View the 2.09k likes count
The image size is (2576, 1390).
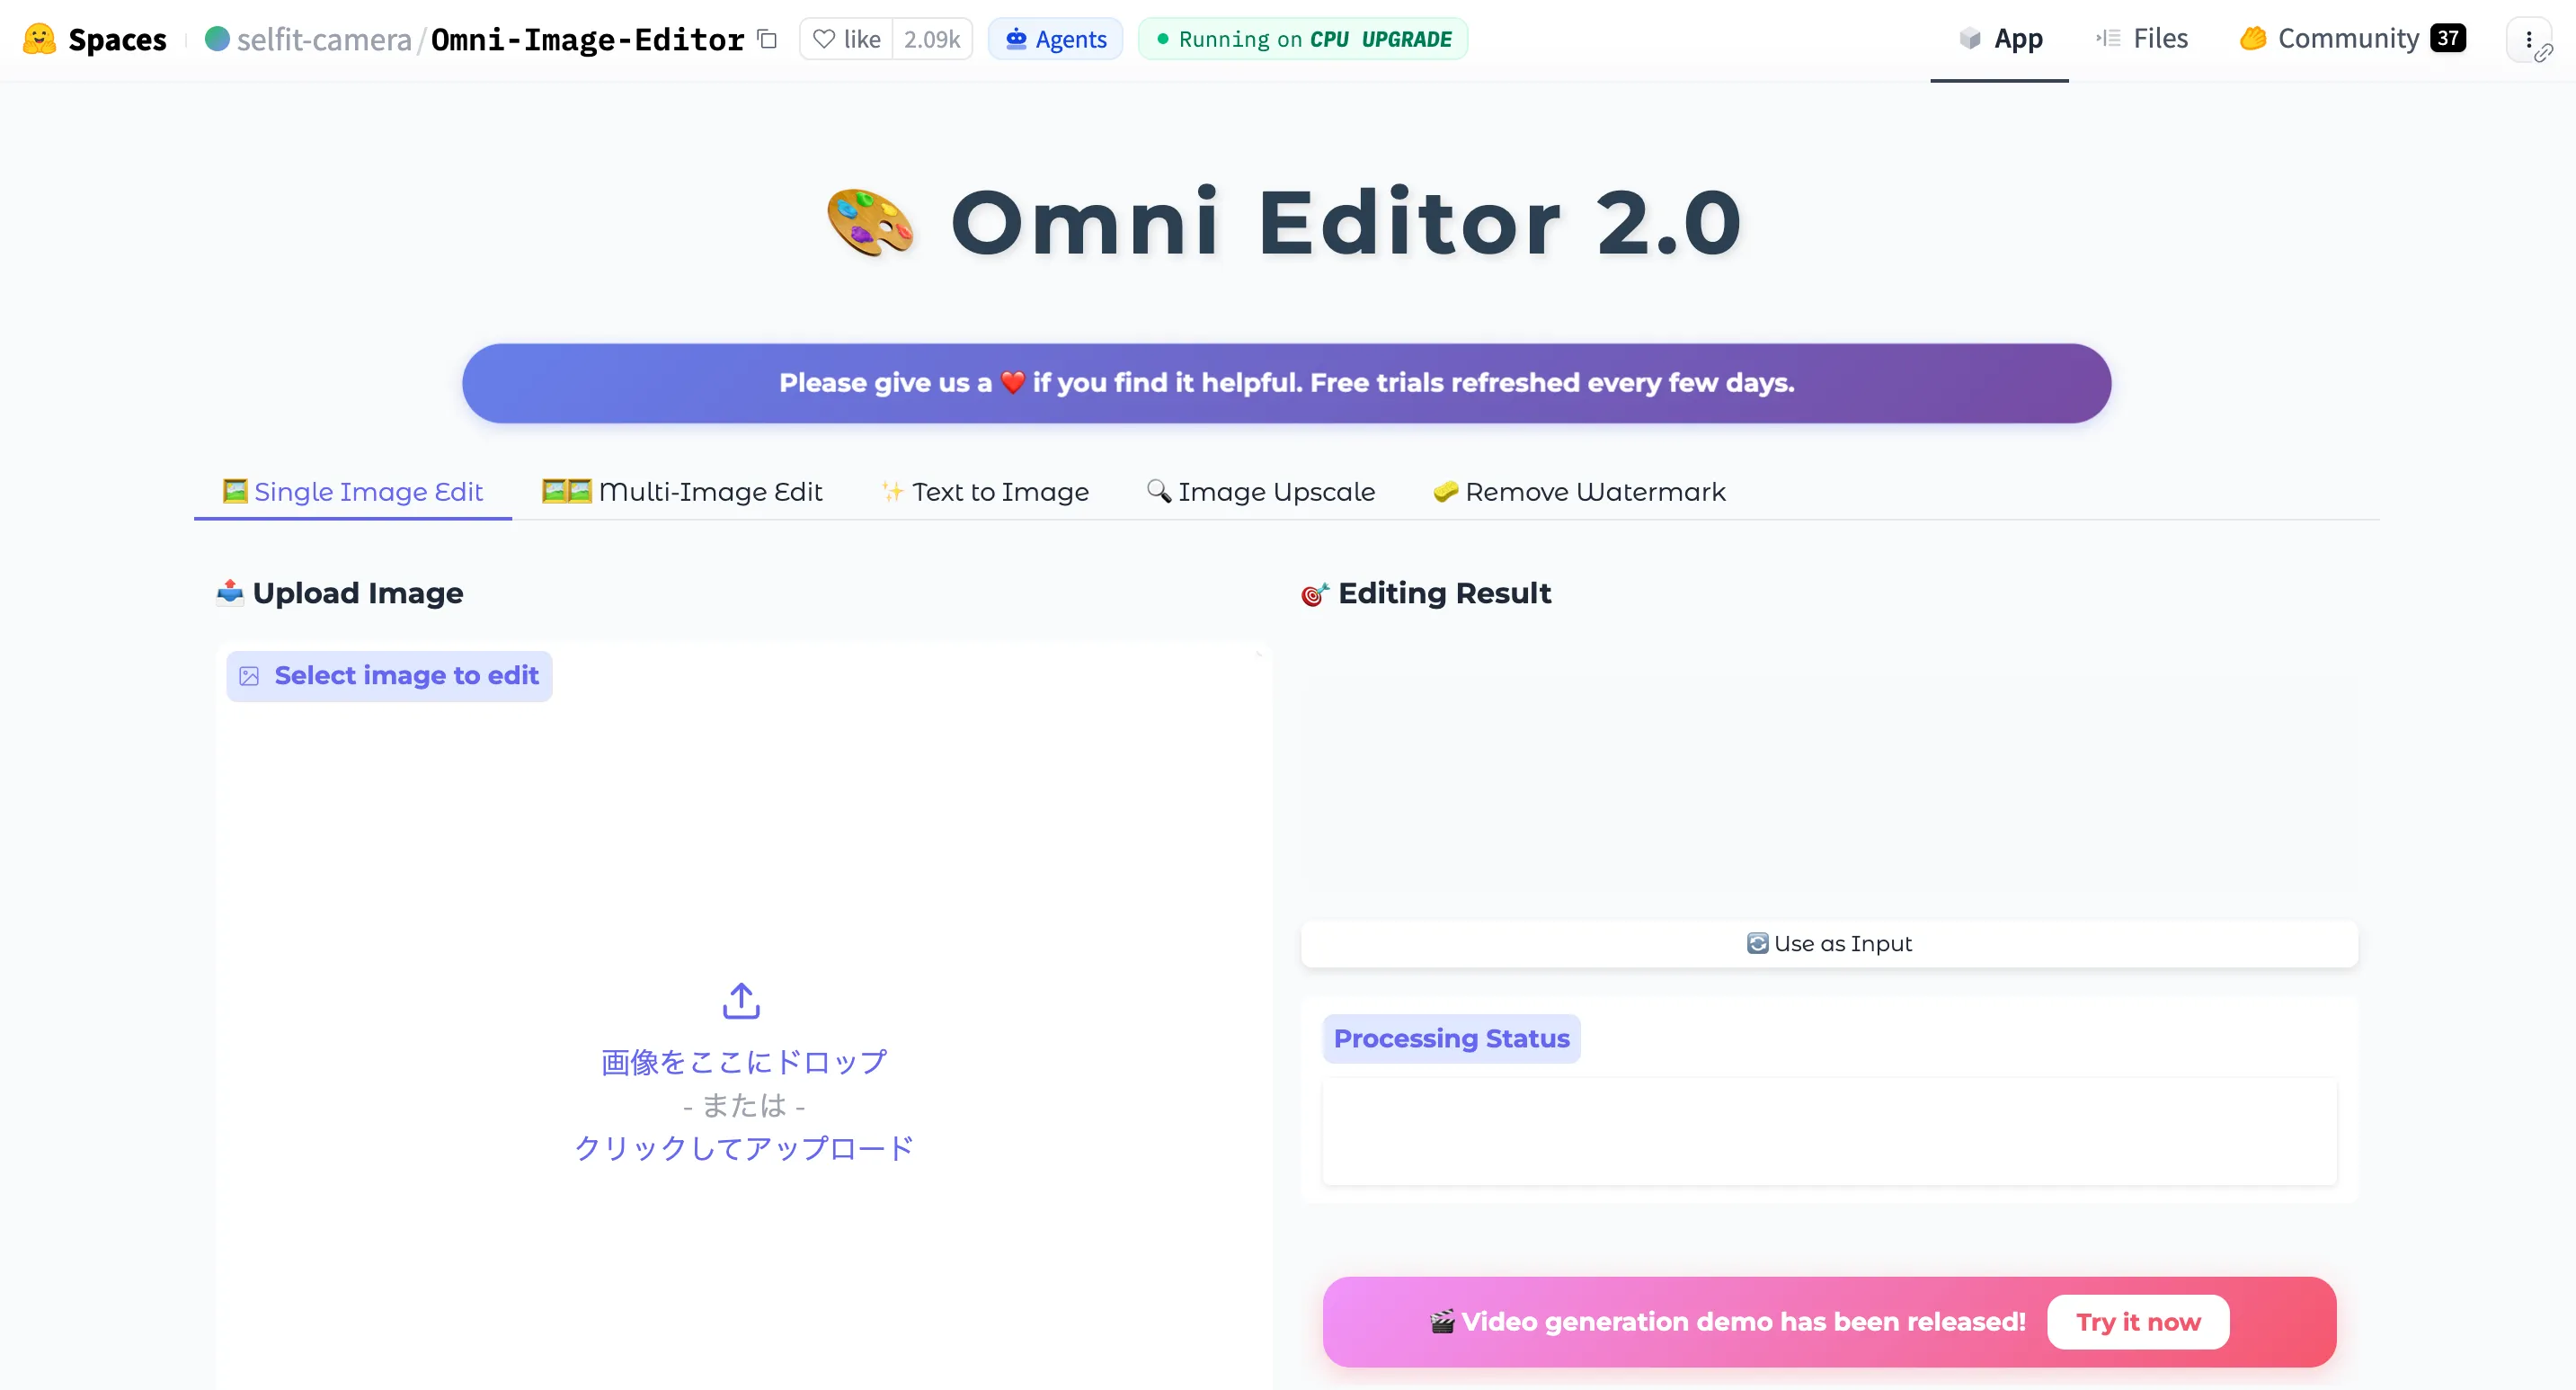931,39
